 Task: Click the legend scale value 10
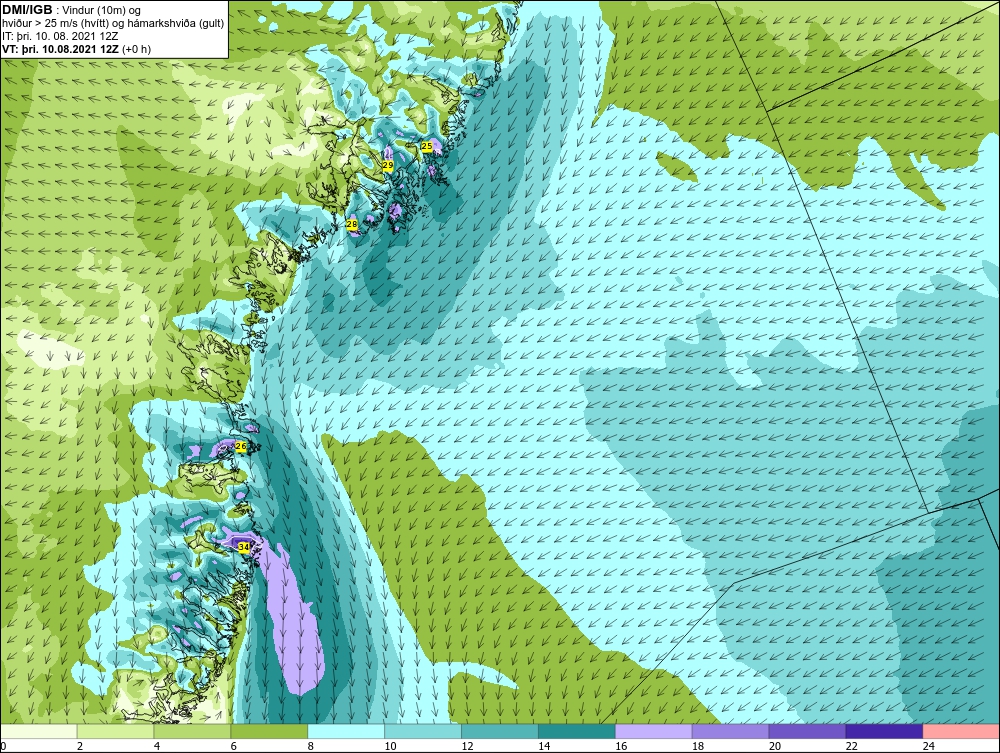[390, 746]
